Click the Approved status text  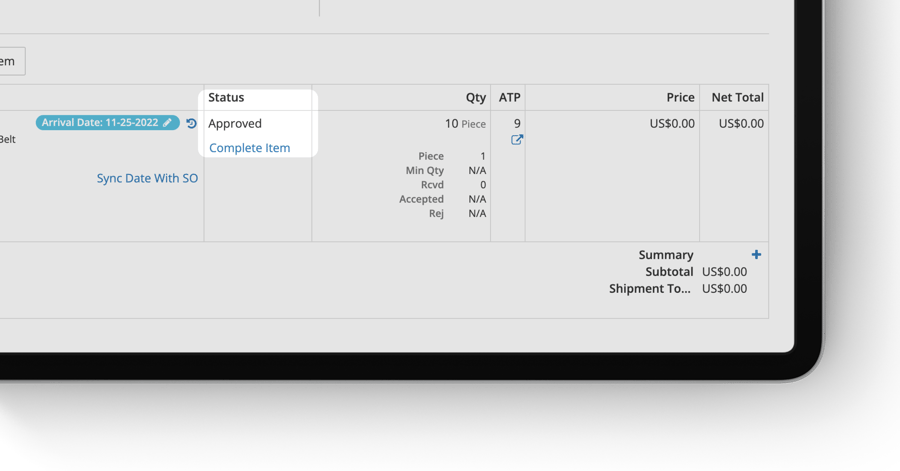[235, 124]
